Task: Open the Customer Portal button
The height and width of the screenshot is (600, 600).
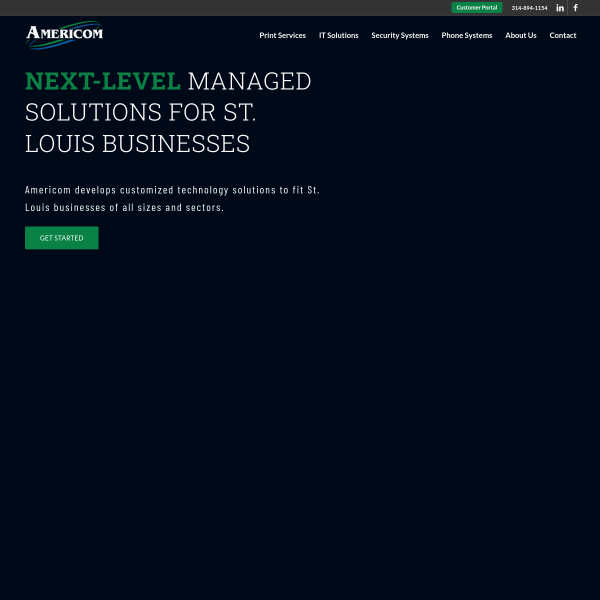Action: click(x=476, y=8)
